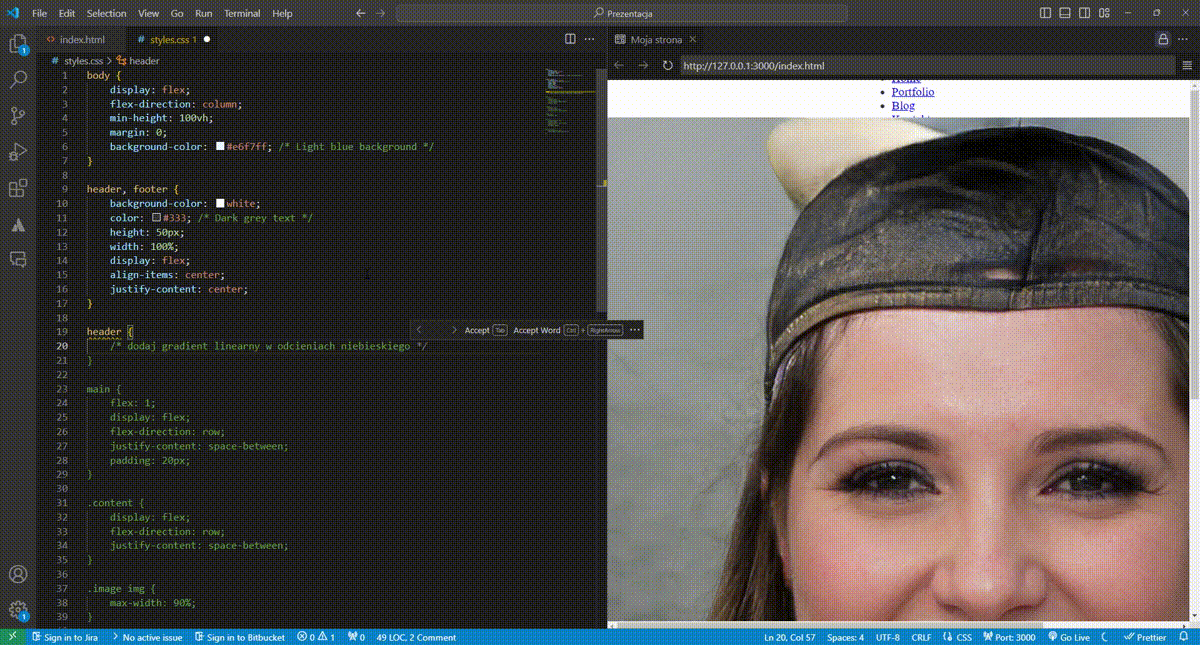Show next inline suggestion arrow

453,330
